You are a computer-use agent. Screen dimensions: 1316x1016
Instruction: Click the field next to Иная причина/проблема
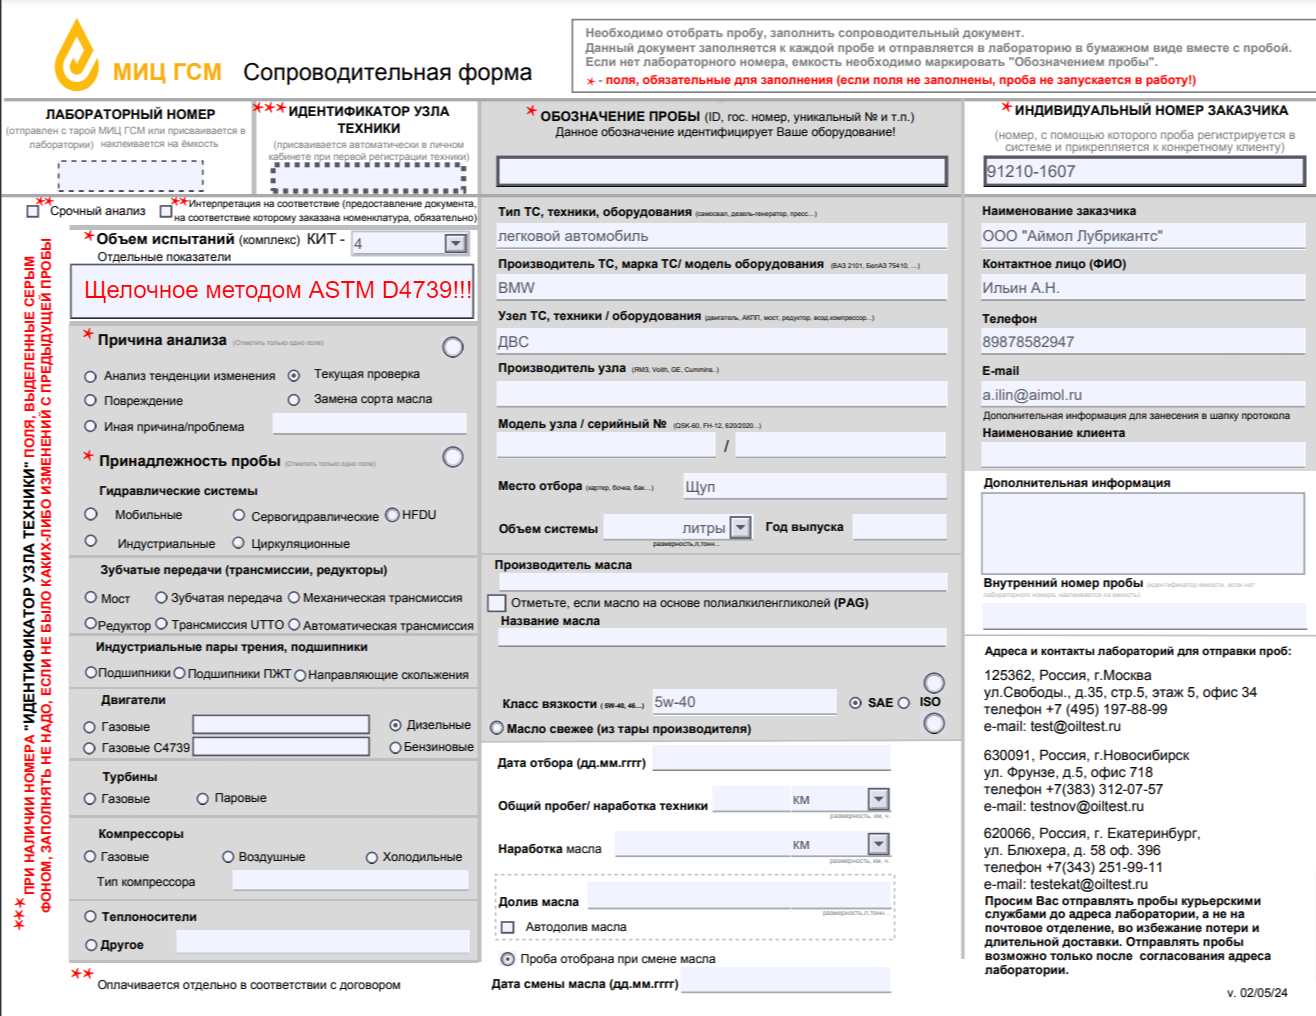(x=369, y=423)
